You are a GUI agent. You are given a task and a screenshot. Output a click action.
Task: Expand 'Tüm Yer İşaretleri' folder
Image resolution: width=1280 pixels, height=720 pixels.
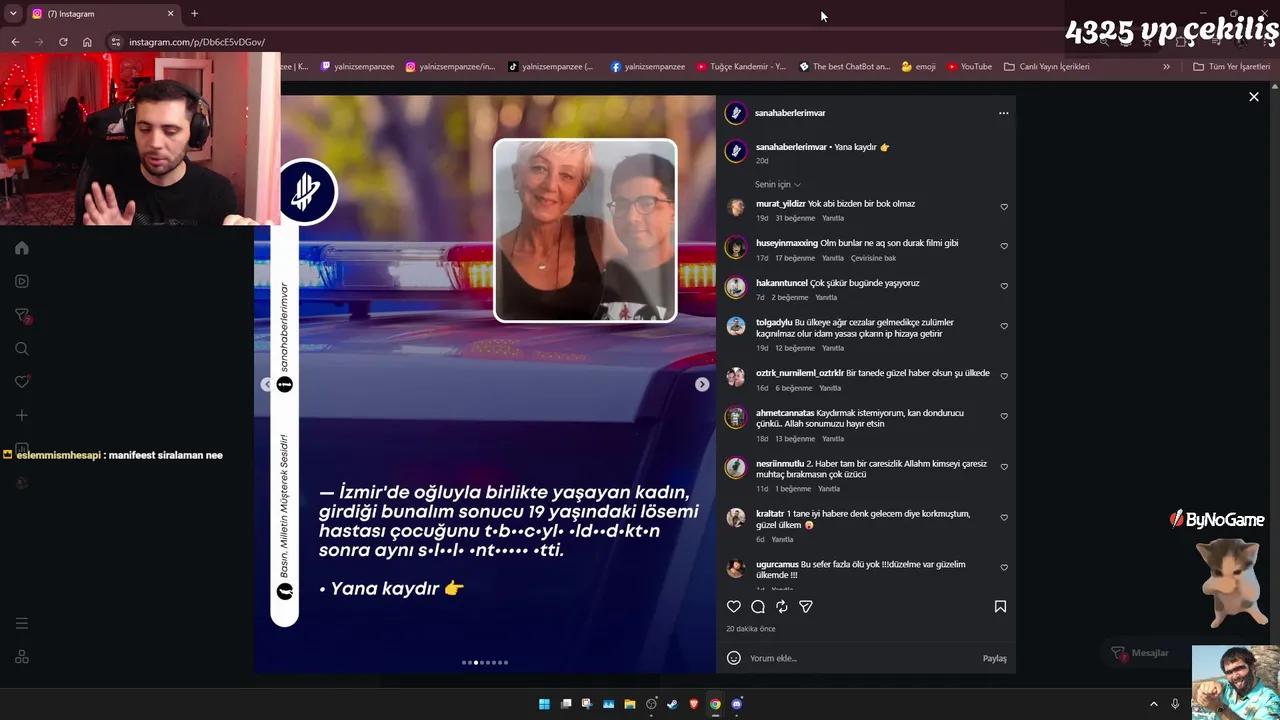[1232, 67]
